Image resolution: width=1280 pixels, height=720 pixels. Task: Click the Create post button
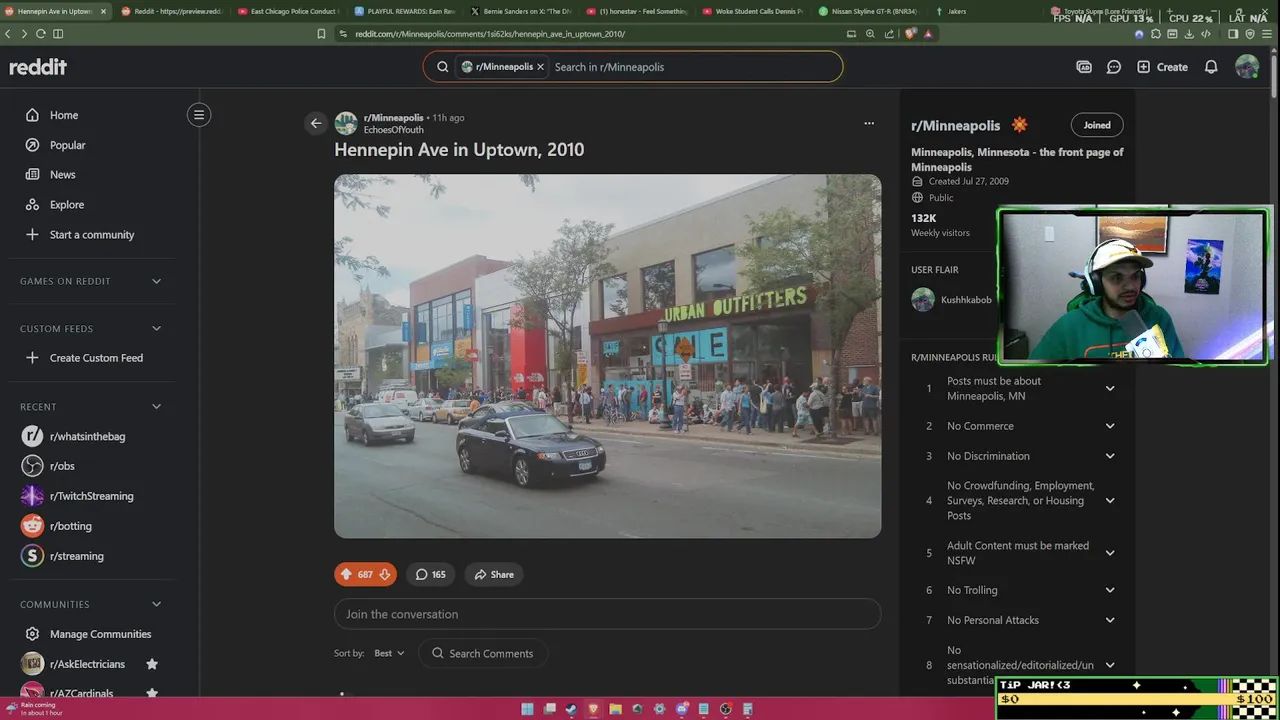click(x=1163, y=67)
